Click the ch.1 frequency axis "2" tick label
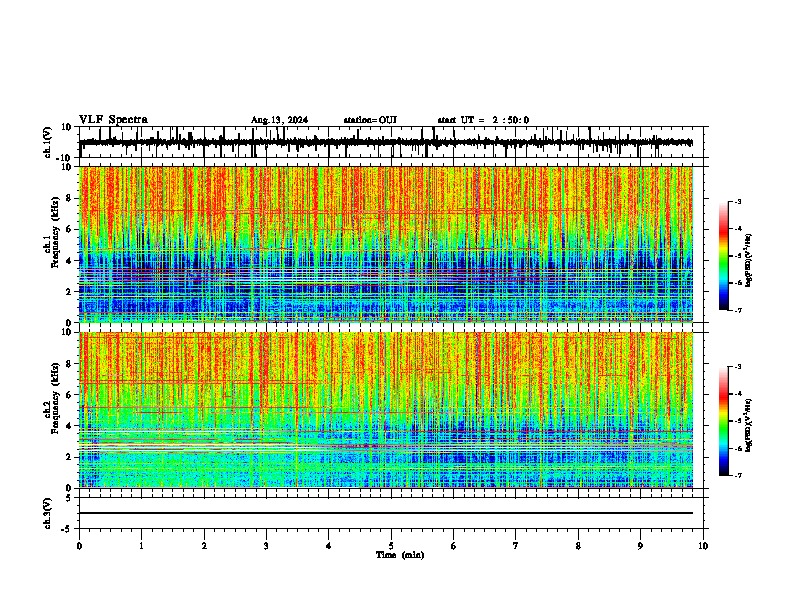This screenshot has height=612, width=792. tap(70, 291)
